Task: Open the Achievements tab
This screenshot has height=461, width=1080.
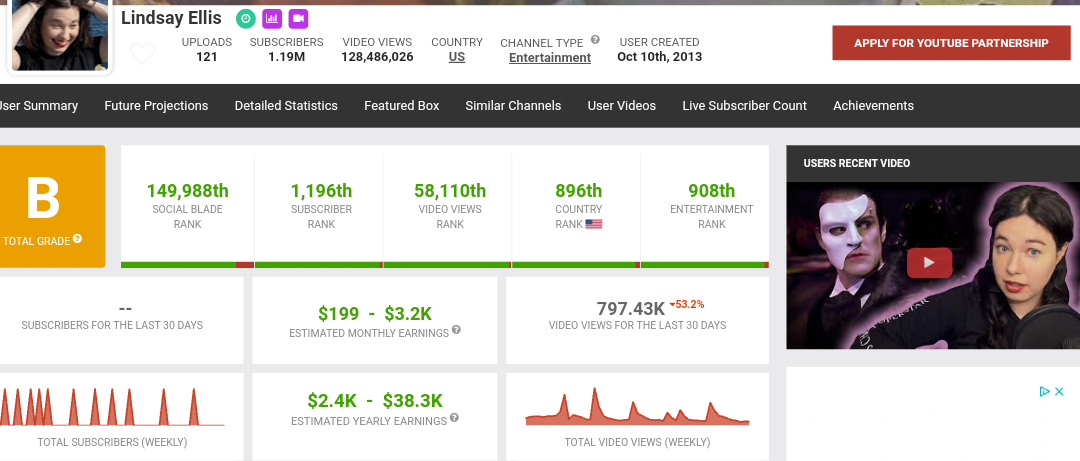Action: pos(873,105)
